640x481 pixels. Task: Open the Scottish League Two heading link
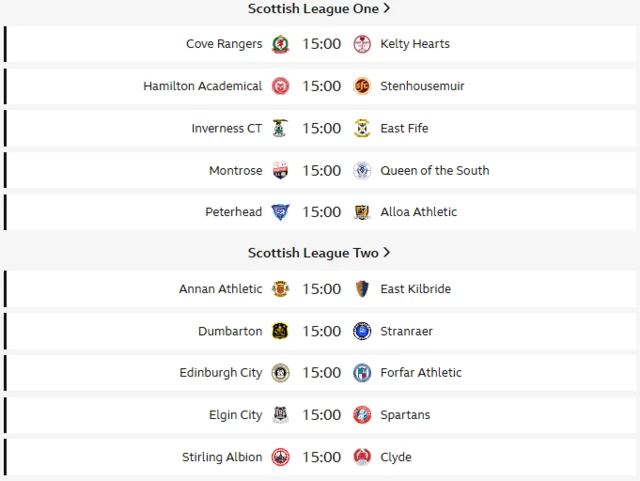click(x=313, y=253)
